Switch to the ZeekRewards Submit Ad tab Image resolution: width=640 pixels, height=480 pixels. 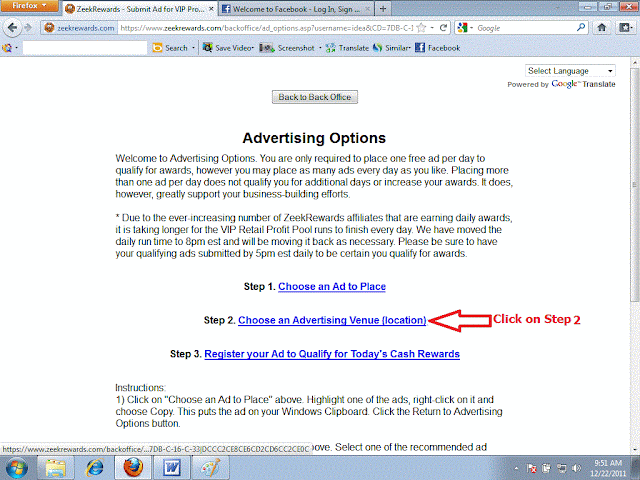pos(139,9)
